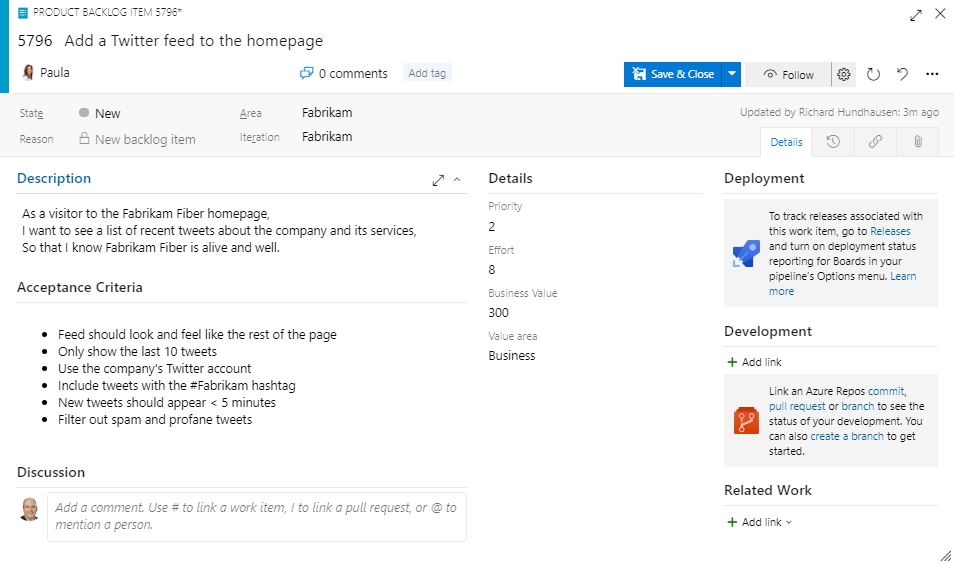Image resolution: width=954 pixels, height=564 pixels.
Task: Open follow settings gear icon
Action: click(x=843, y=75)
